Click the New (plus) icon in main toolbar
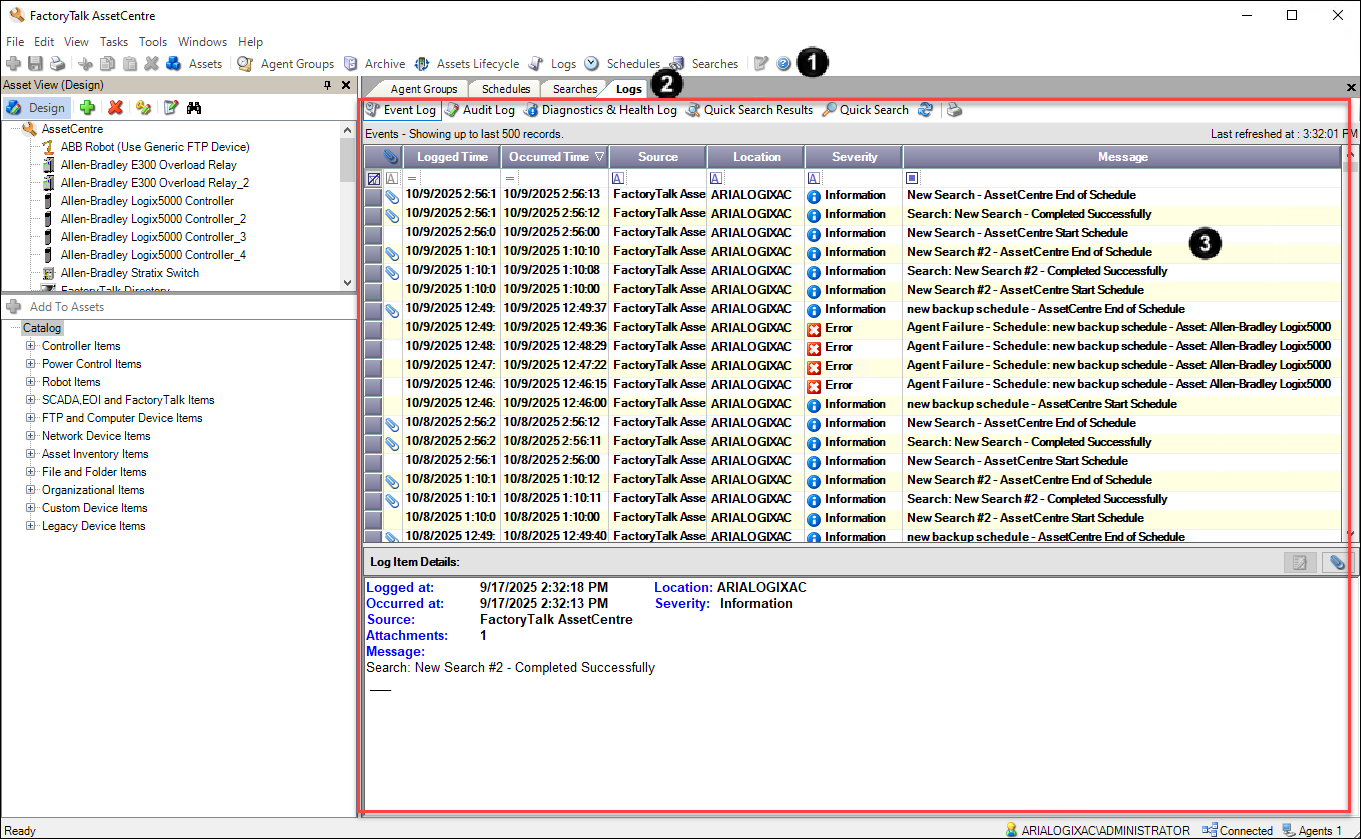Viewport: 1361px width, 839px height. tap(13, 63)
